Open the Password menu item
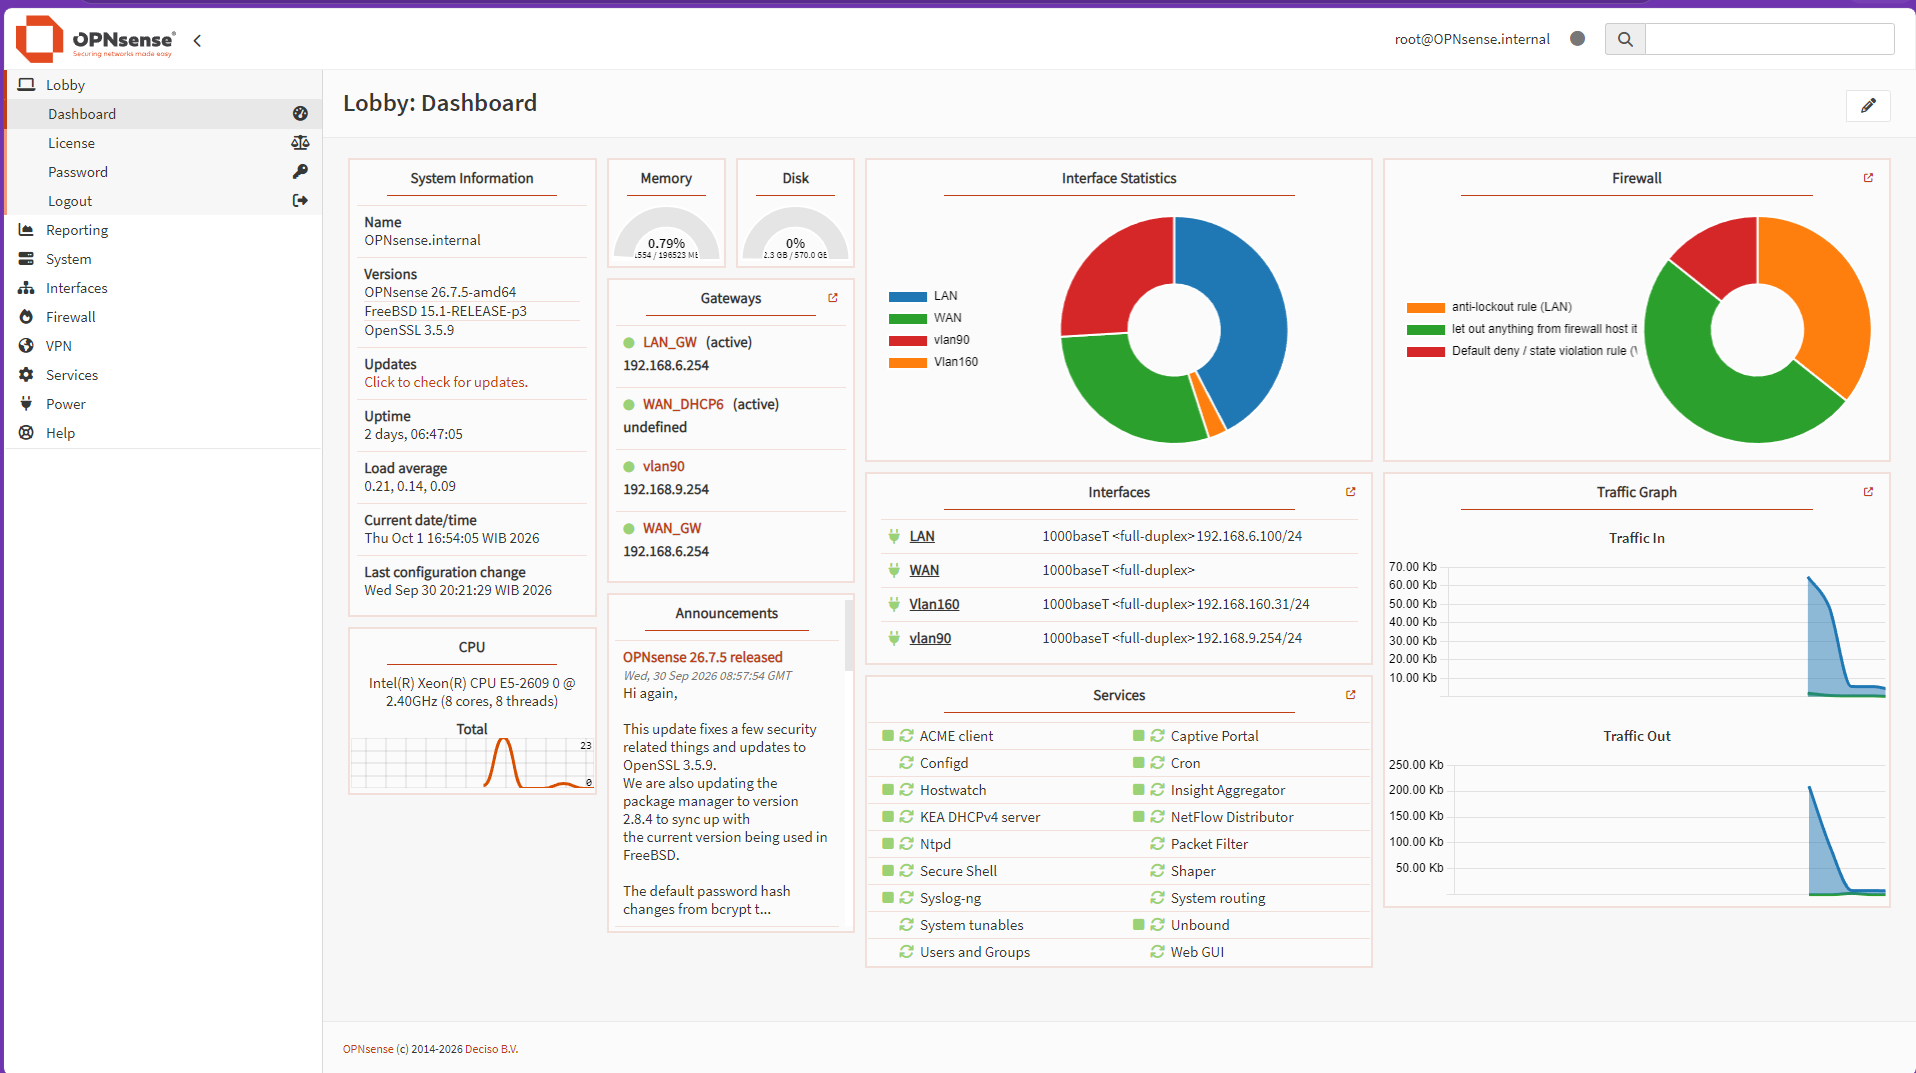Image resolution: width=1916 pixels, height=1073 pixels. point(164,172)
